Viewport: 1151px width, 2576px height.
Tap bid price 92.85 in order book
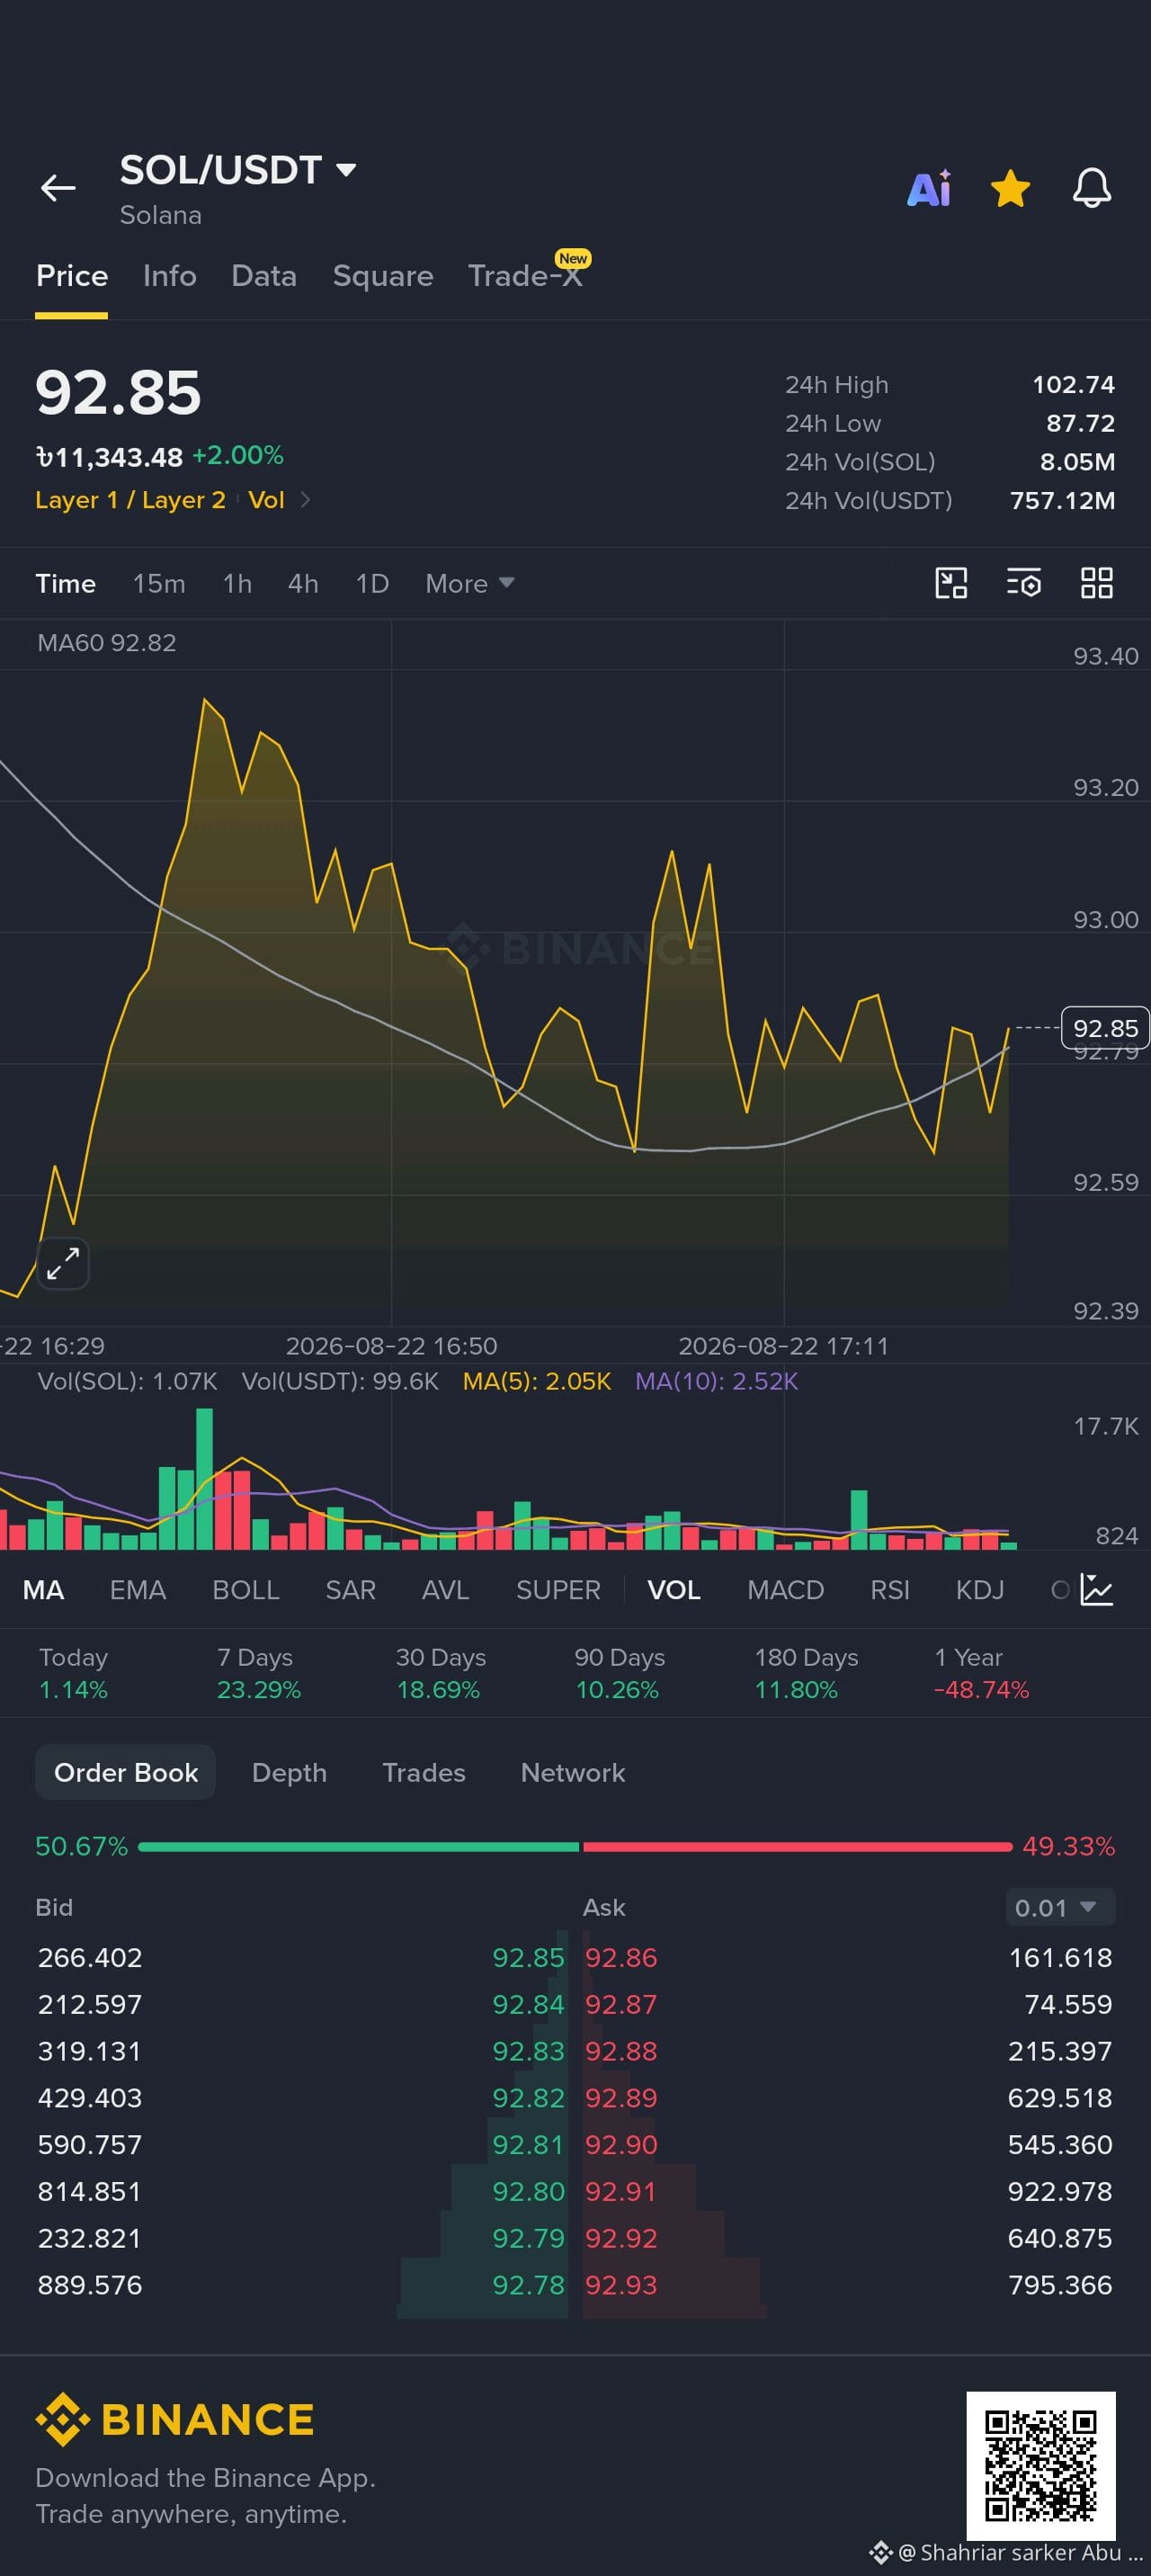[x=528, y=1958]
